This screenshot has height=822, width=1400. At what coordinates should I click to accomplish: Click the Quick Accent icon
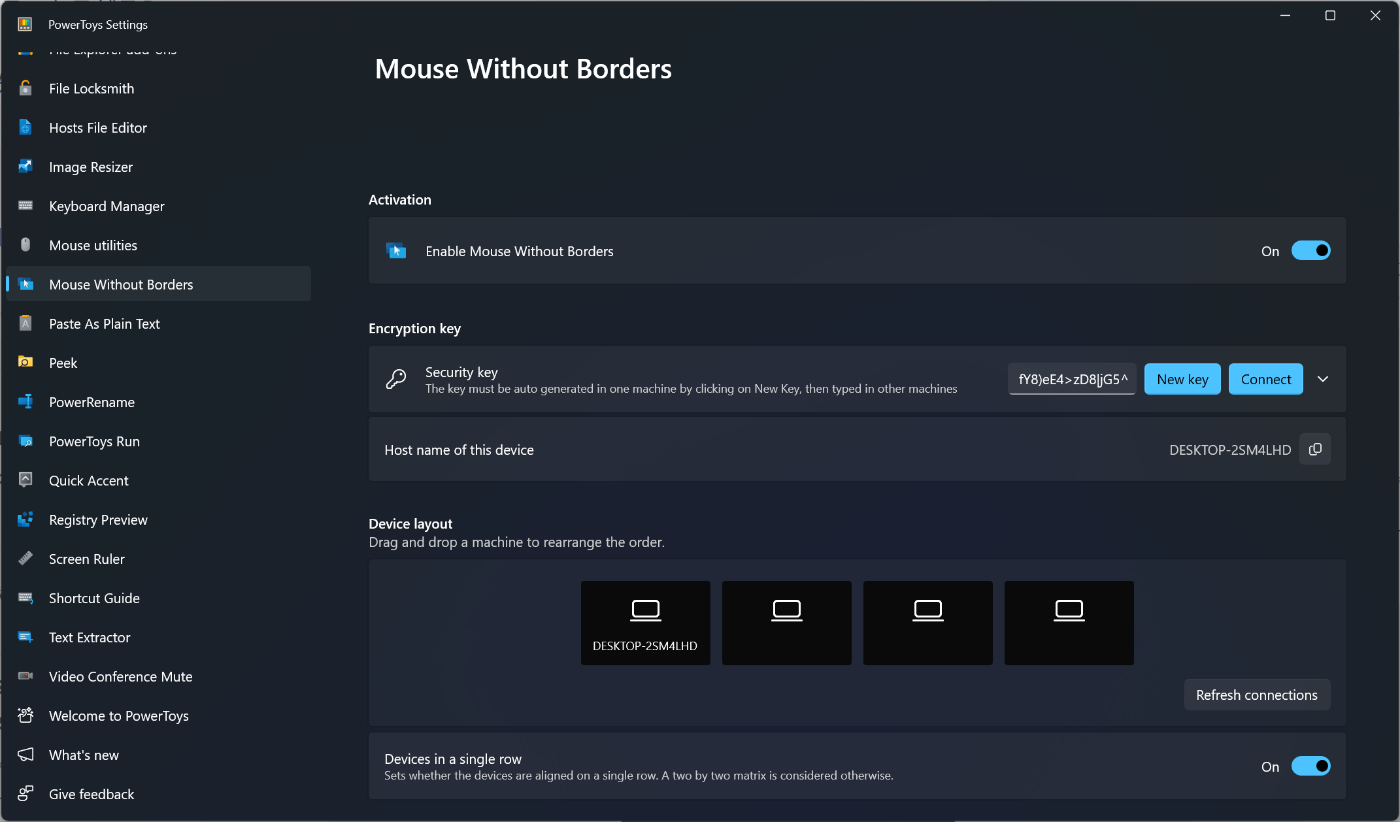(x=26, y=480)
